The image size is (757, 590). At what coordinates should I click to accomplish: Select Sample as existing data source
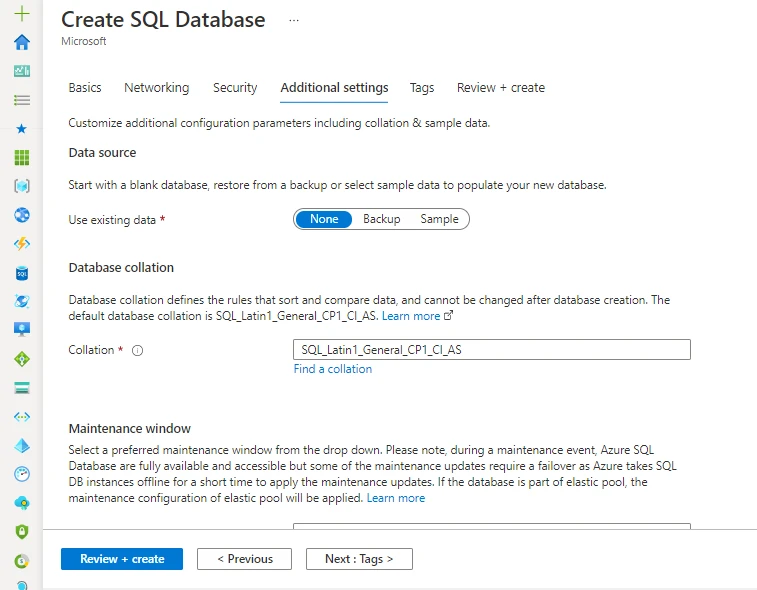(x=439, y=219)
